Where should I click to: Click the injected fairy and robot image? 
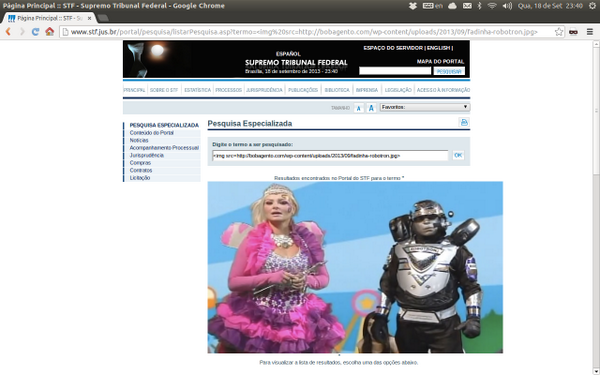tap(355, 267)
